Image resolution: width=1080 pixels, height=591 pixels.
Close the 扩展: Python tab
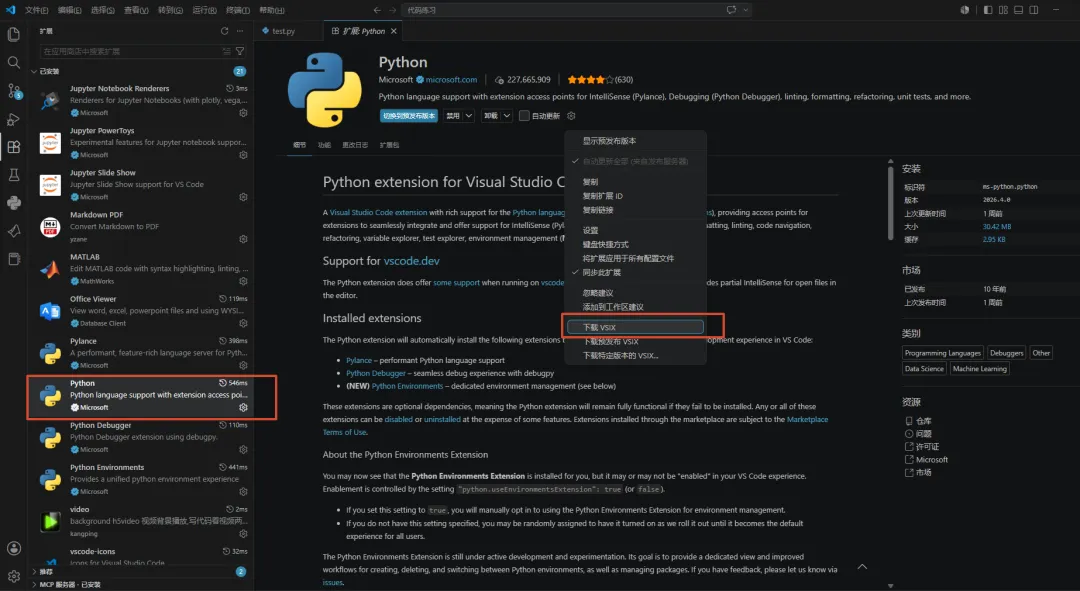pos(394,31)
